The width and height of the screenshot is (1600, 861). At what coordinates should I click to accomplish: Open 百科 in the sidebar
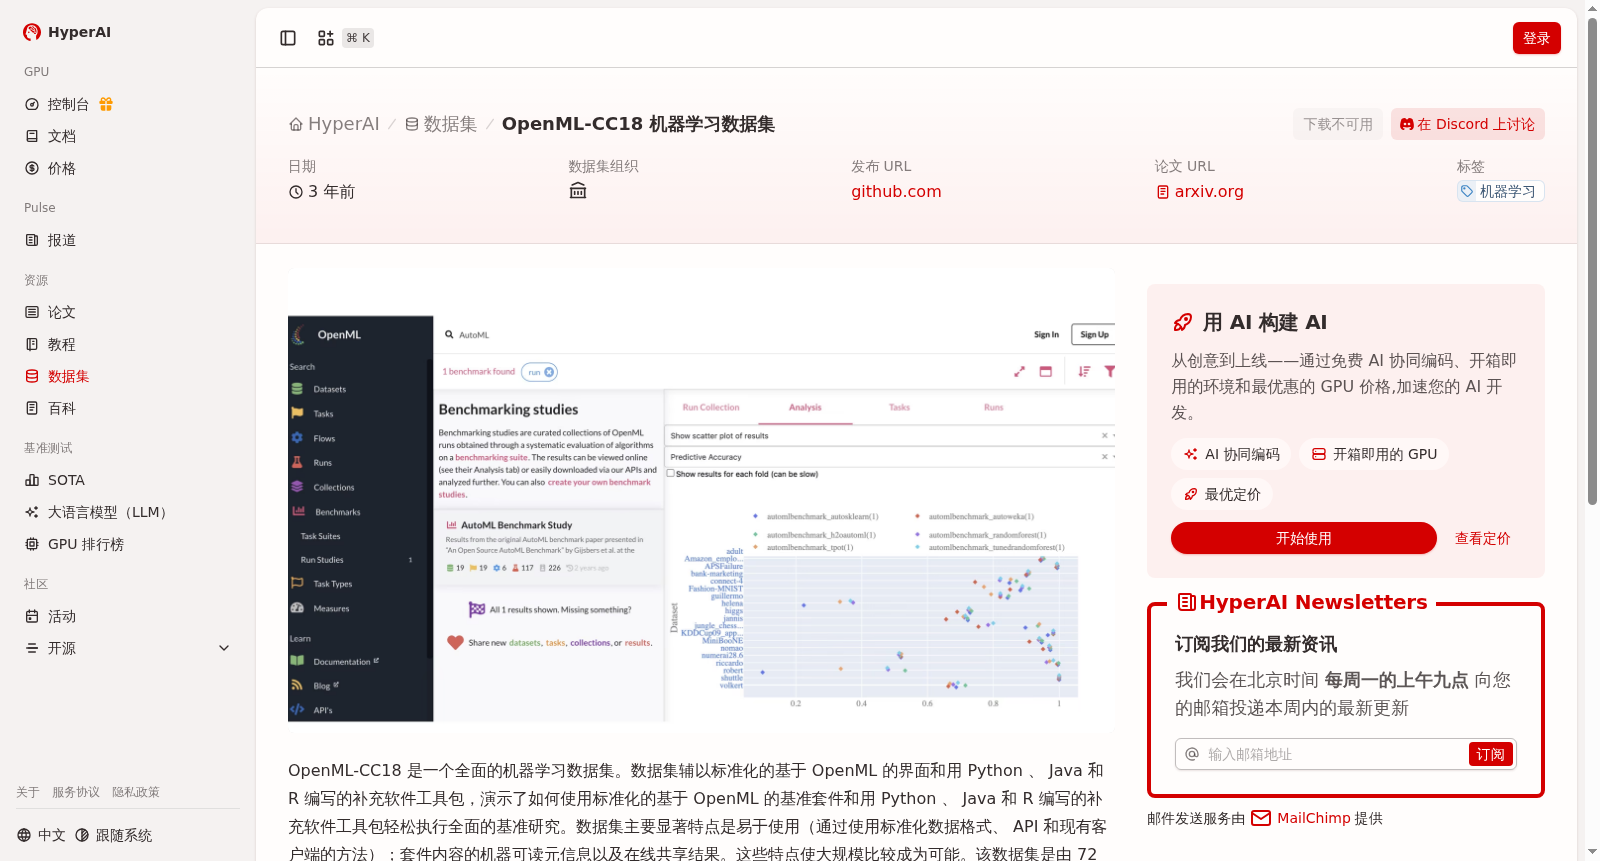click(62, 408)
